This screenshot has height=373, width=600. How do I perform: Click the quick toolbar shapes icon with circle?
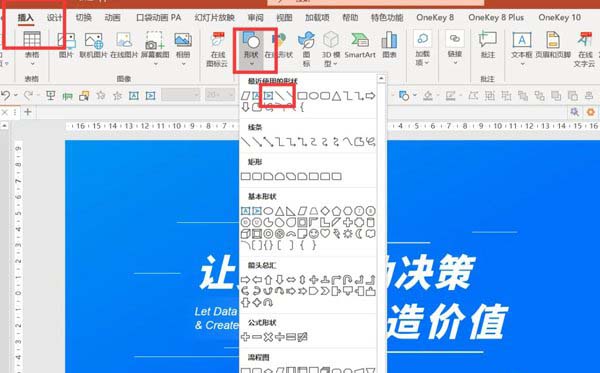point(404,95)
